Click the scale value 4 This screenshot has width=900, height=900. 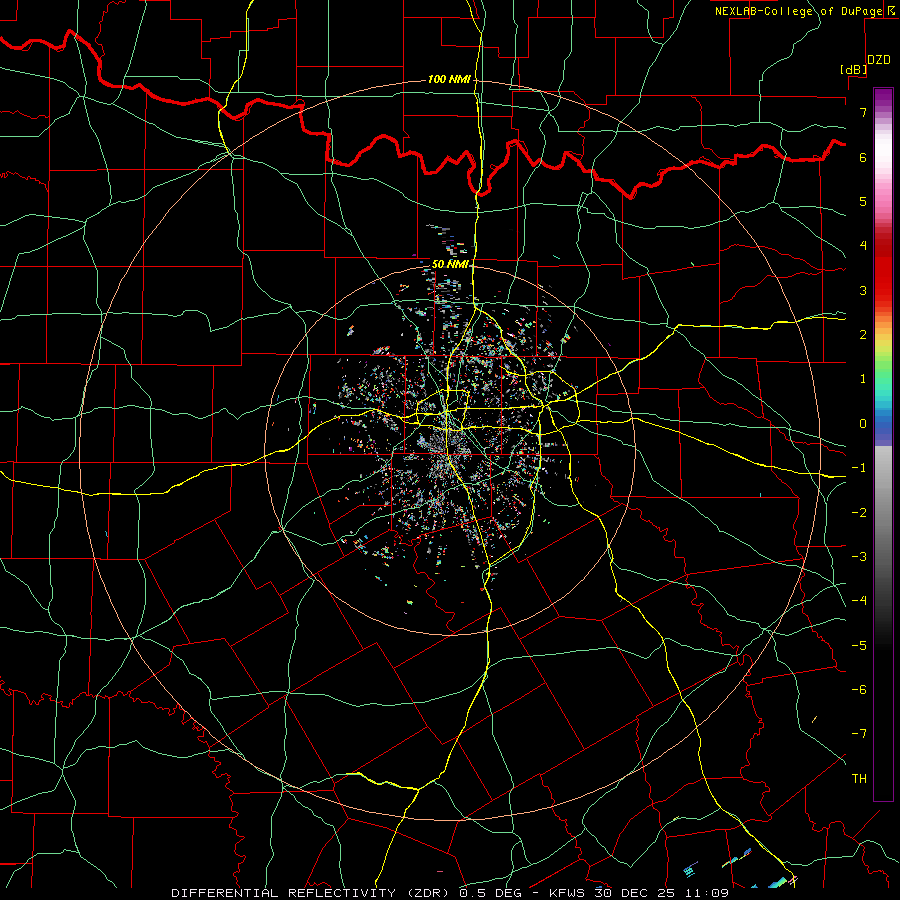pos(863,246)
